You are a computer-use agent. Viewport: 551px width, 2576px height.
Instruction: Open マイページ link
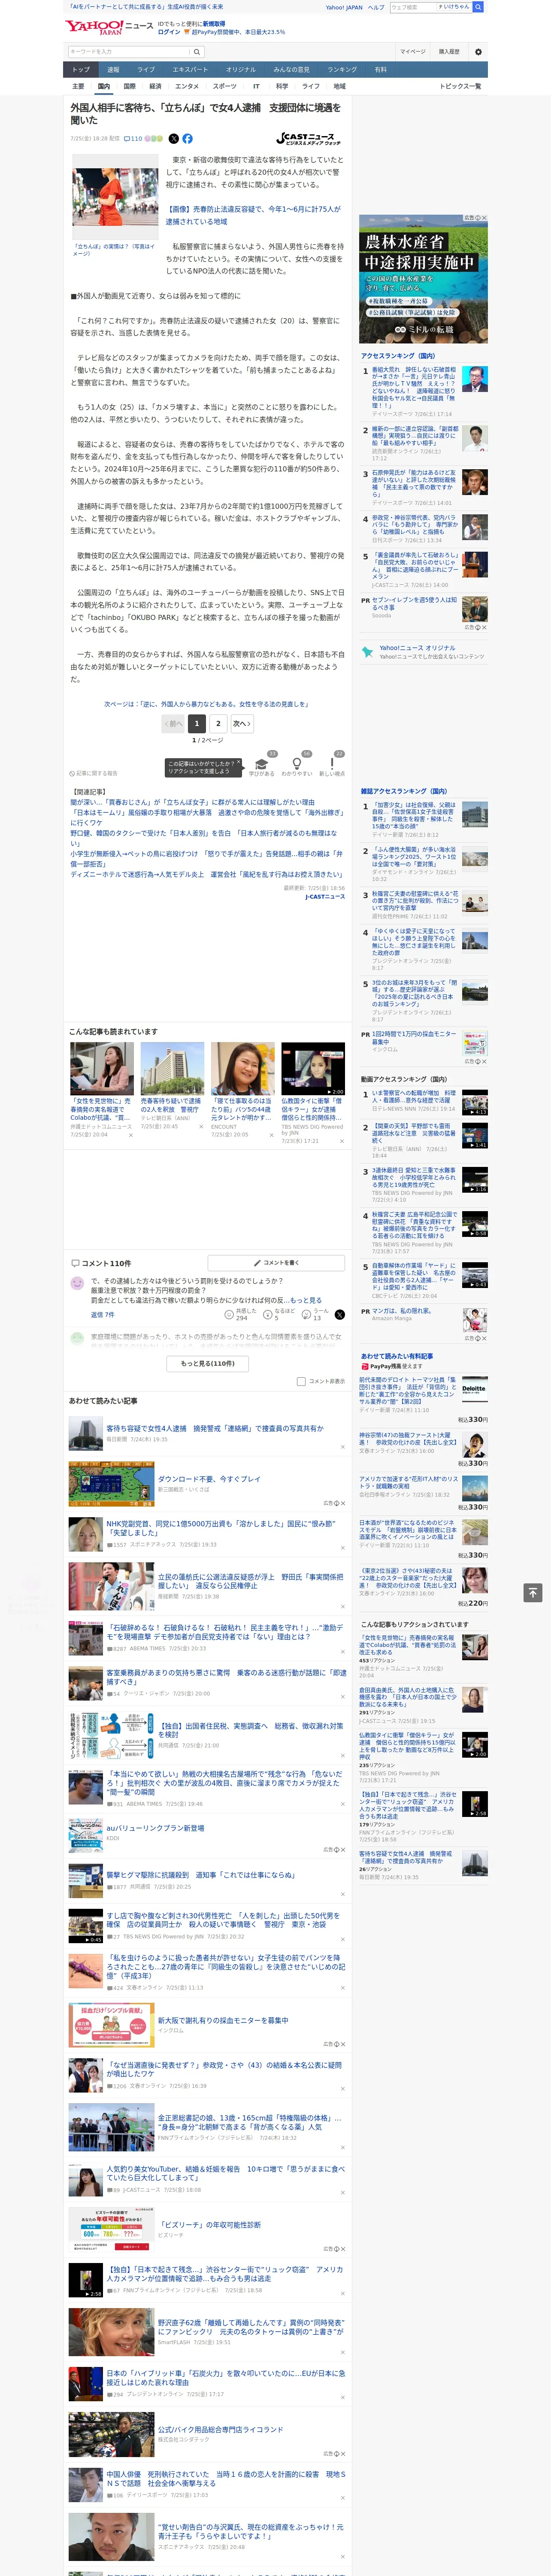point(413,51)
